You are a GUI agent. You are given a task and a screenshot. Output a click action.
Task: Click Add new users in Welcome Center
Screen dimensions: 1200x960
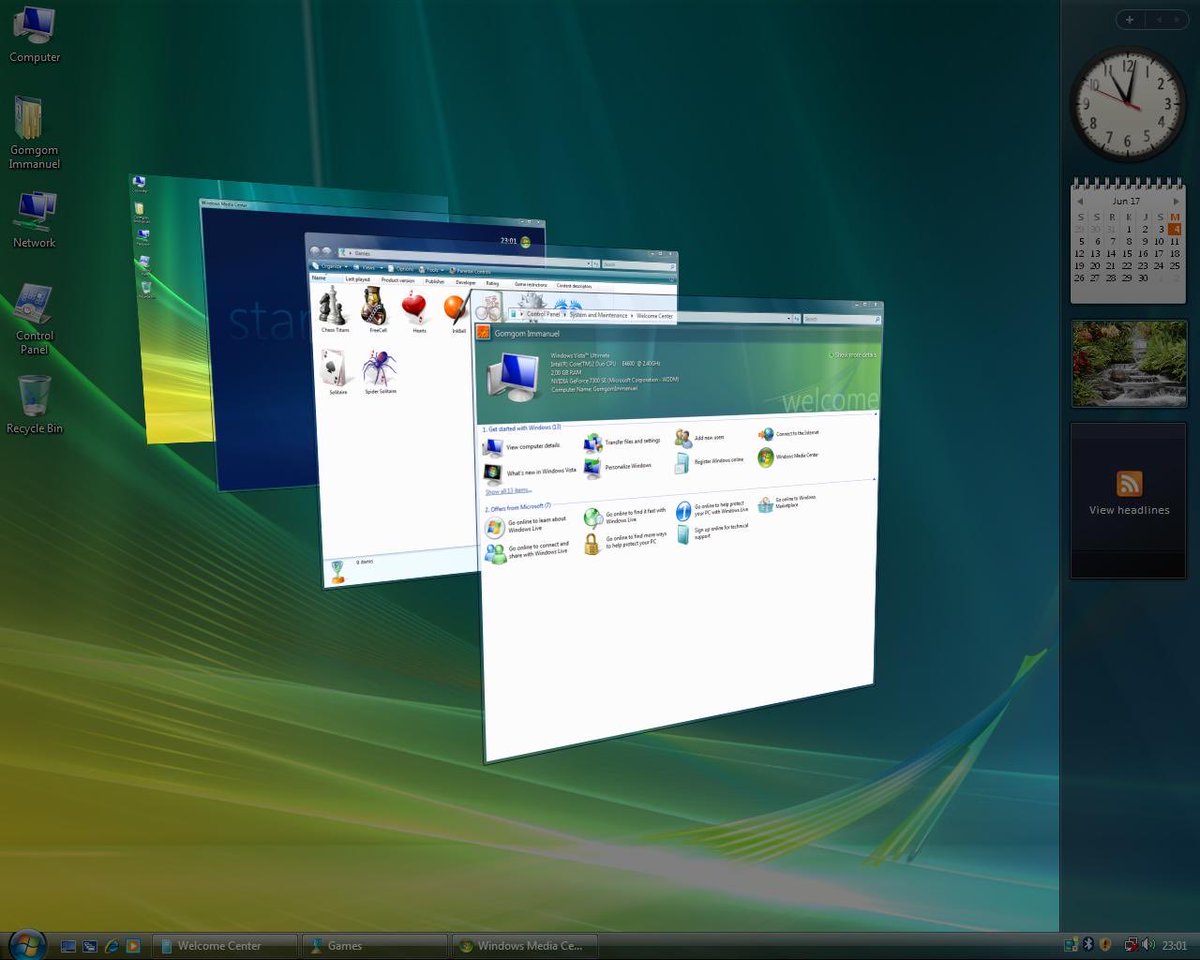click(699, 438)
